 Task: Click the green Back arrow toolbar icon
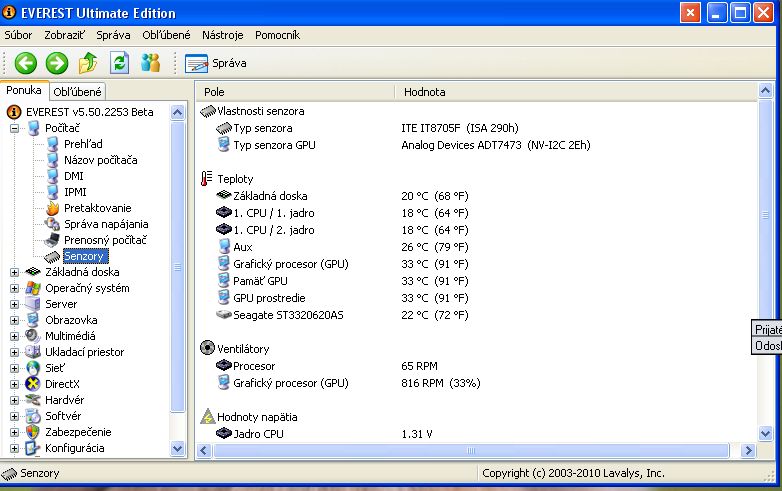click(25, 63)
